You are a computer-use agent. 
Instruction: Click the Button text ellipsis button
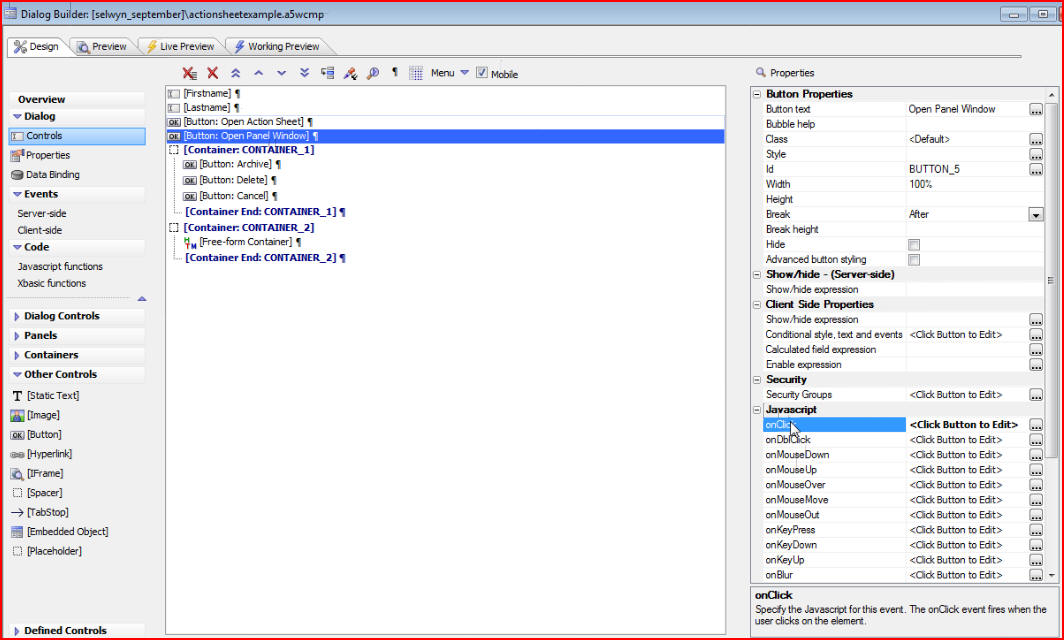coord(1036,109)
